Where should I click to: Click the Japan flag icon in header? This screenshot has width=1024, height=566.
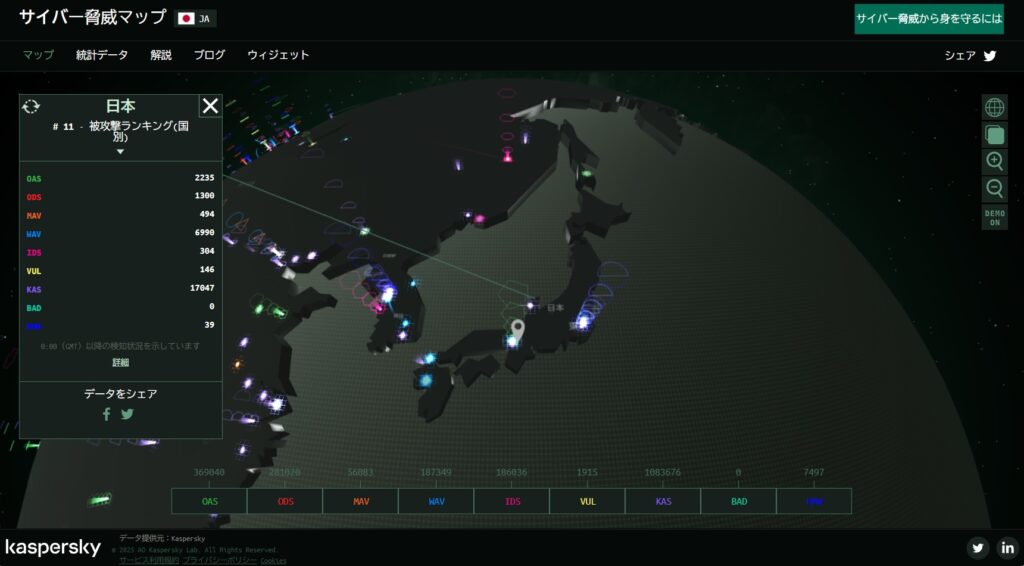pyautogui.click(x=186, y=18)
